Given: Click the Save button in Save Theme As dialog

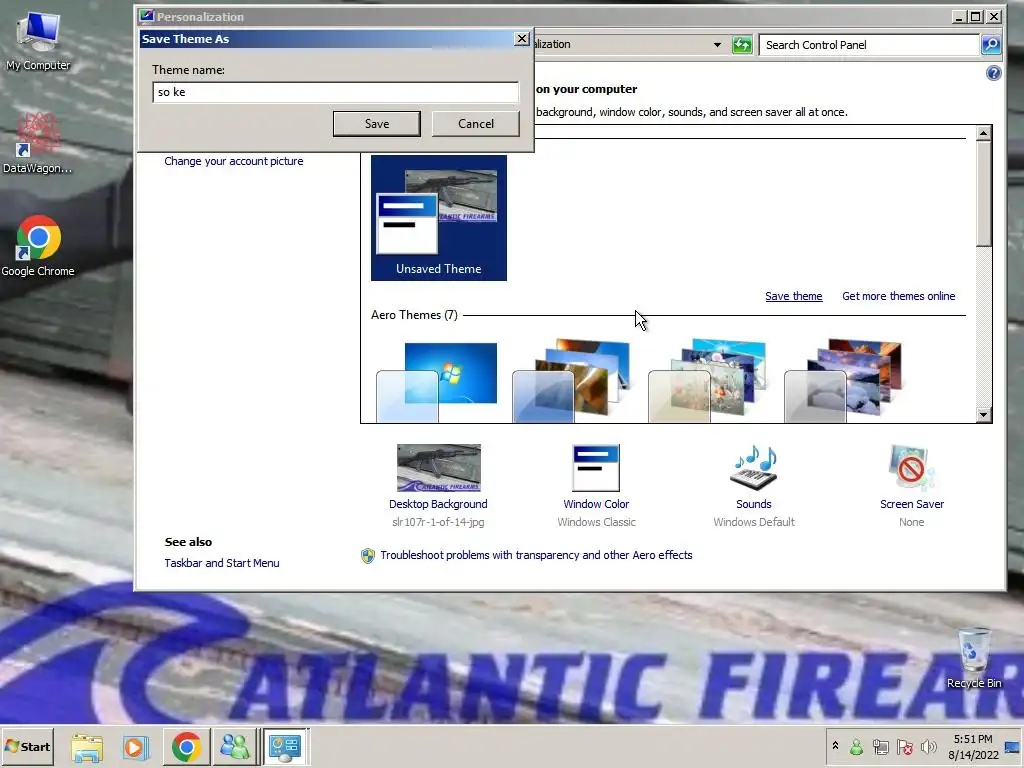Looking at the screenshot, I should 376,123.
